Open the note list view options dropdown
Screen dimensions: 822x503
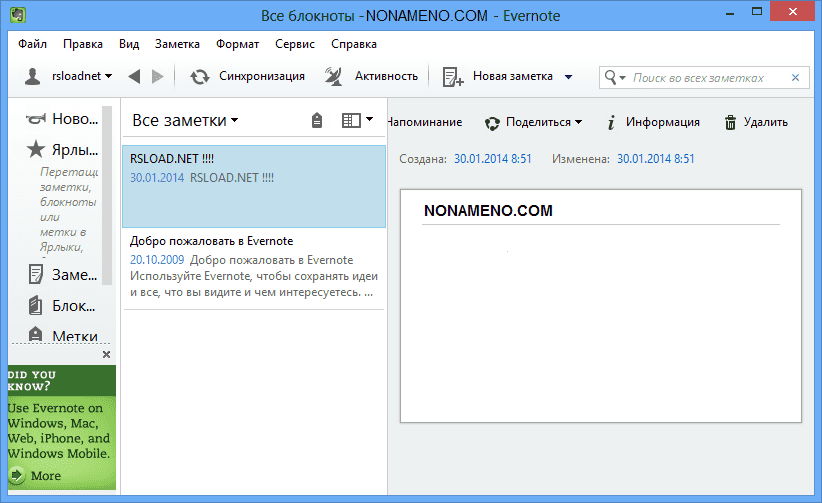[356, 120]
